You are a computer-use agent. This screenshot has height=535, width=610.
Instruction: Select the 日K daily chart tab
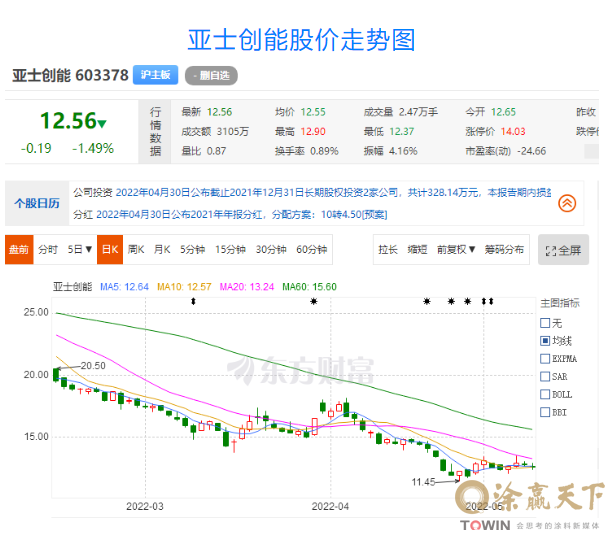110,249
